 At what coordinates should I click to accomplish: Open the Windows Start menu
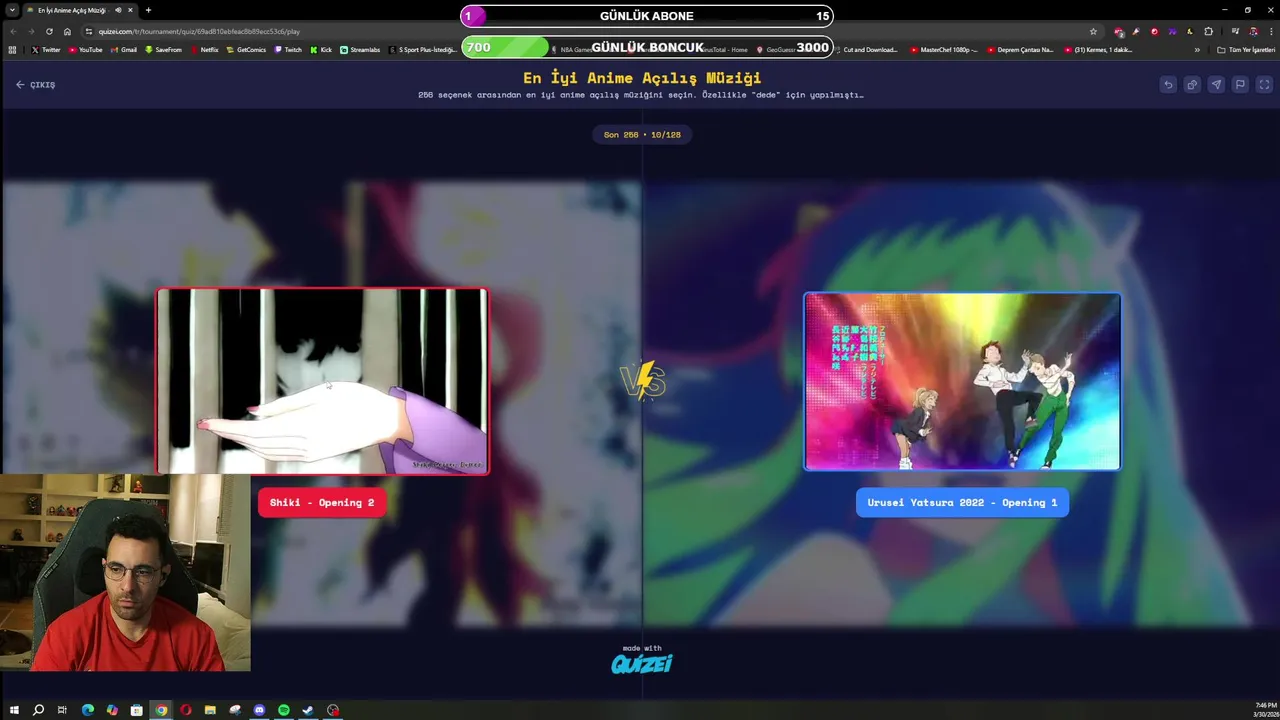(x=14, y=710)
